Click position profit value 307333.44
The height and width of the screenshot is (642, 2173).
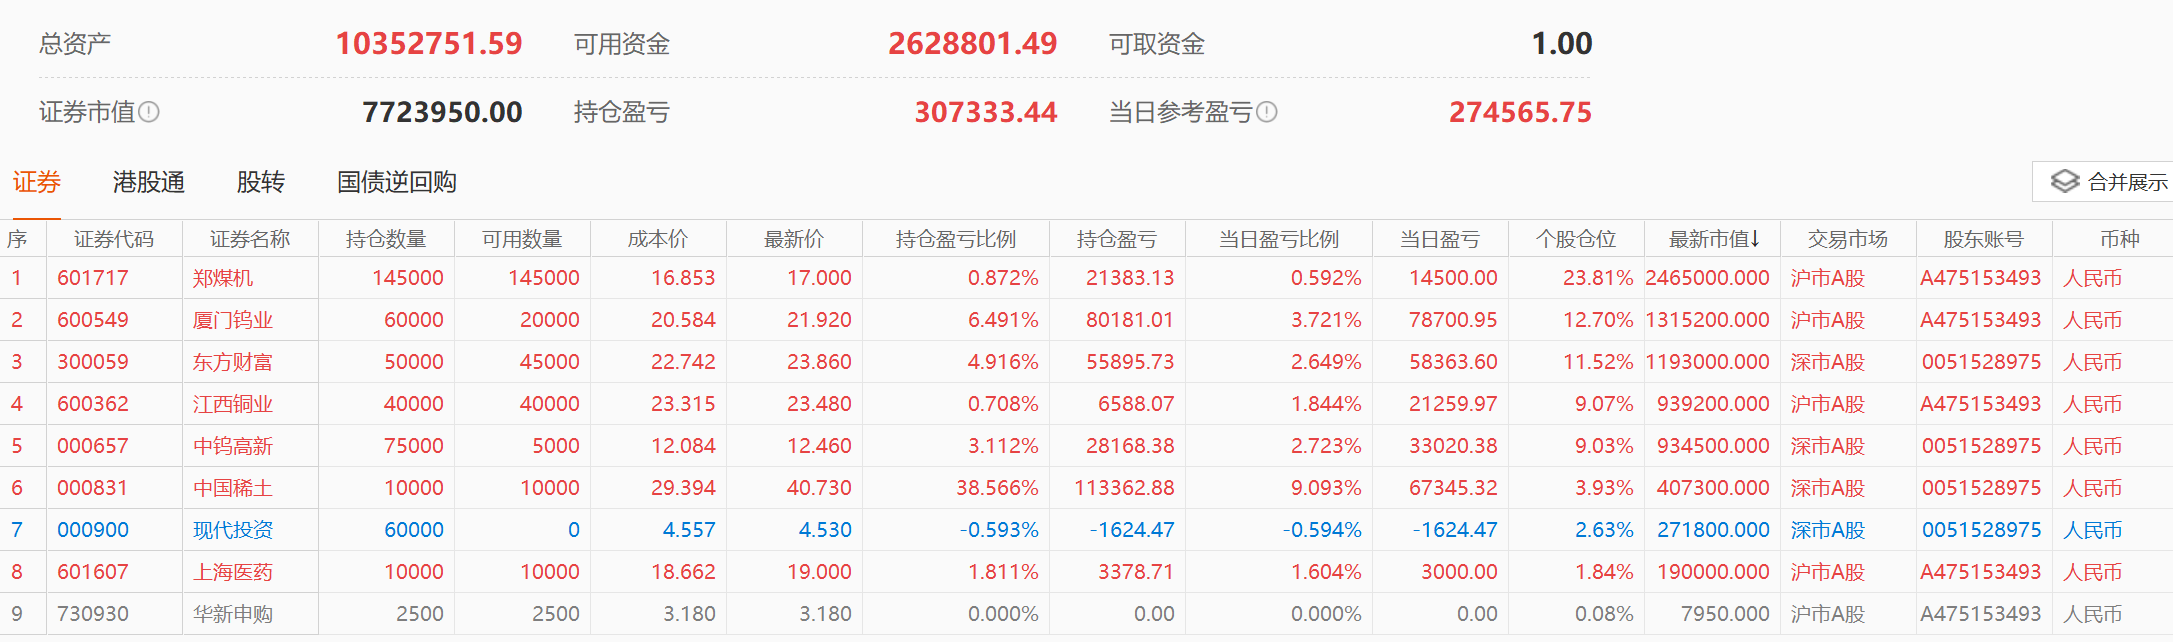[x=986, y=112]
